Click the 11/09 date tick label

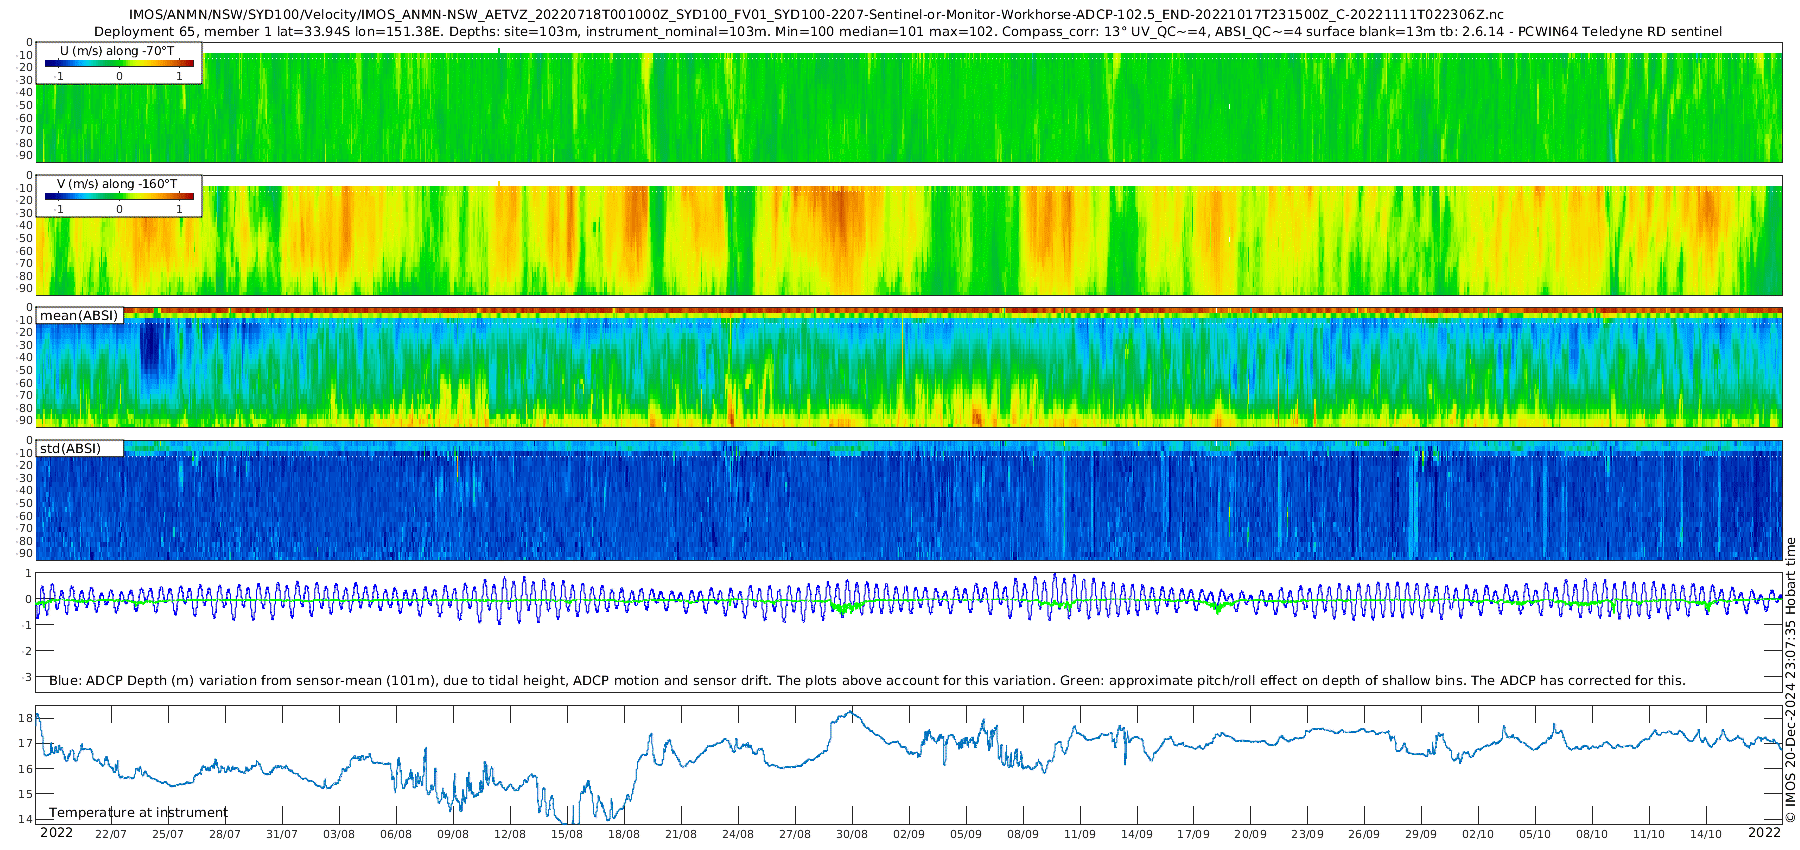pyautogui.click(x=1080, y=834)
